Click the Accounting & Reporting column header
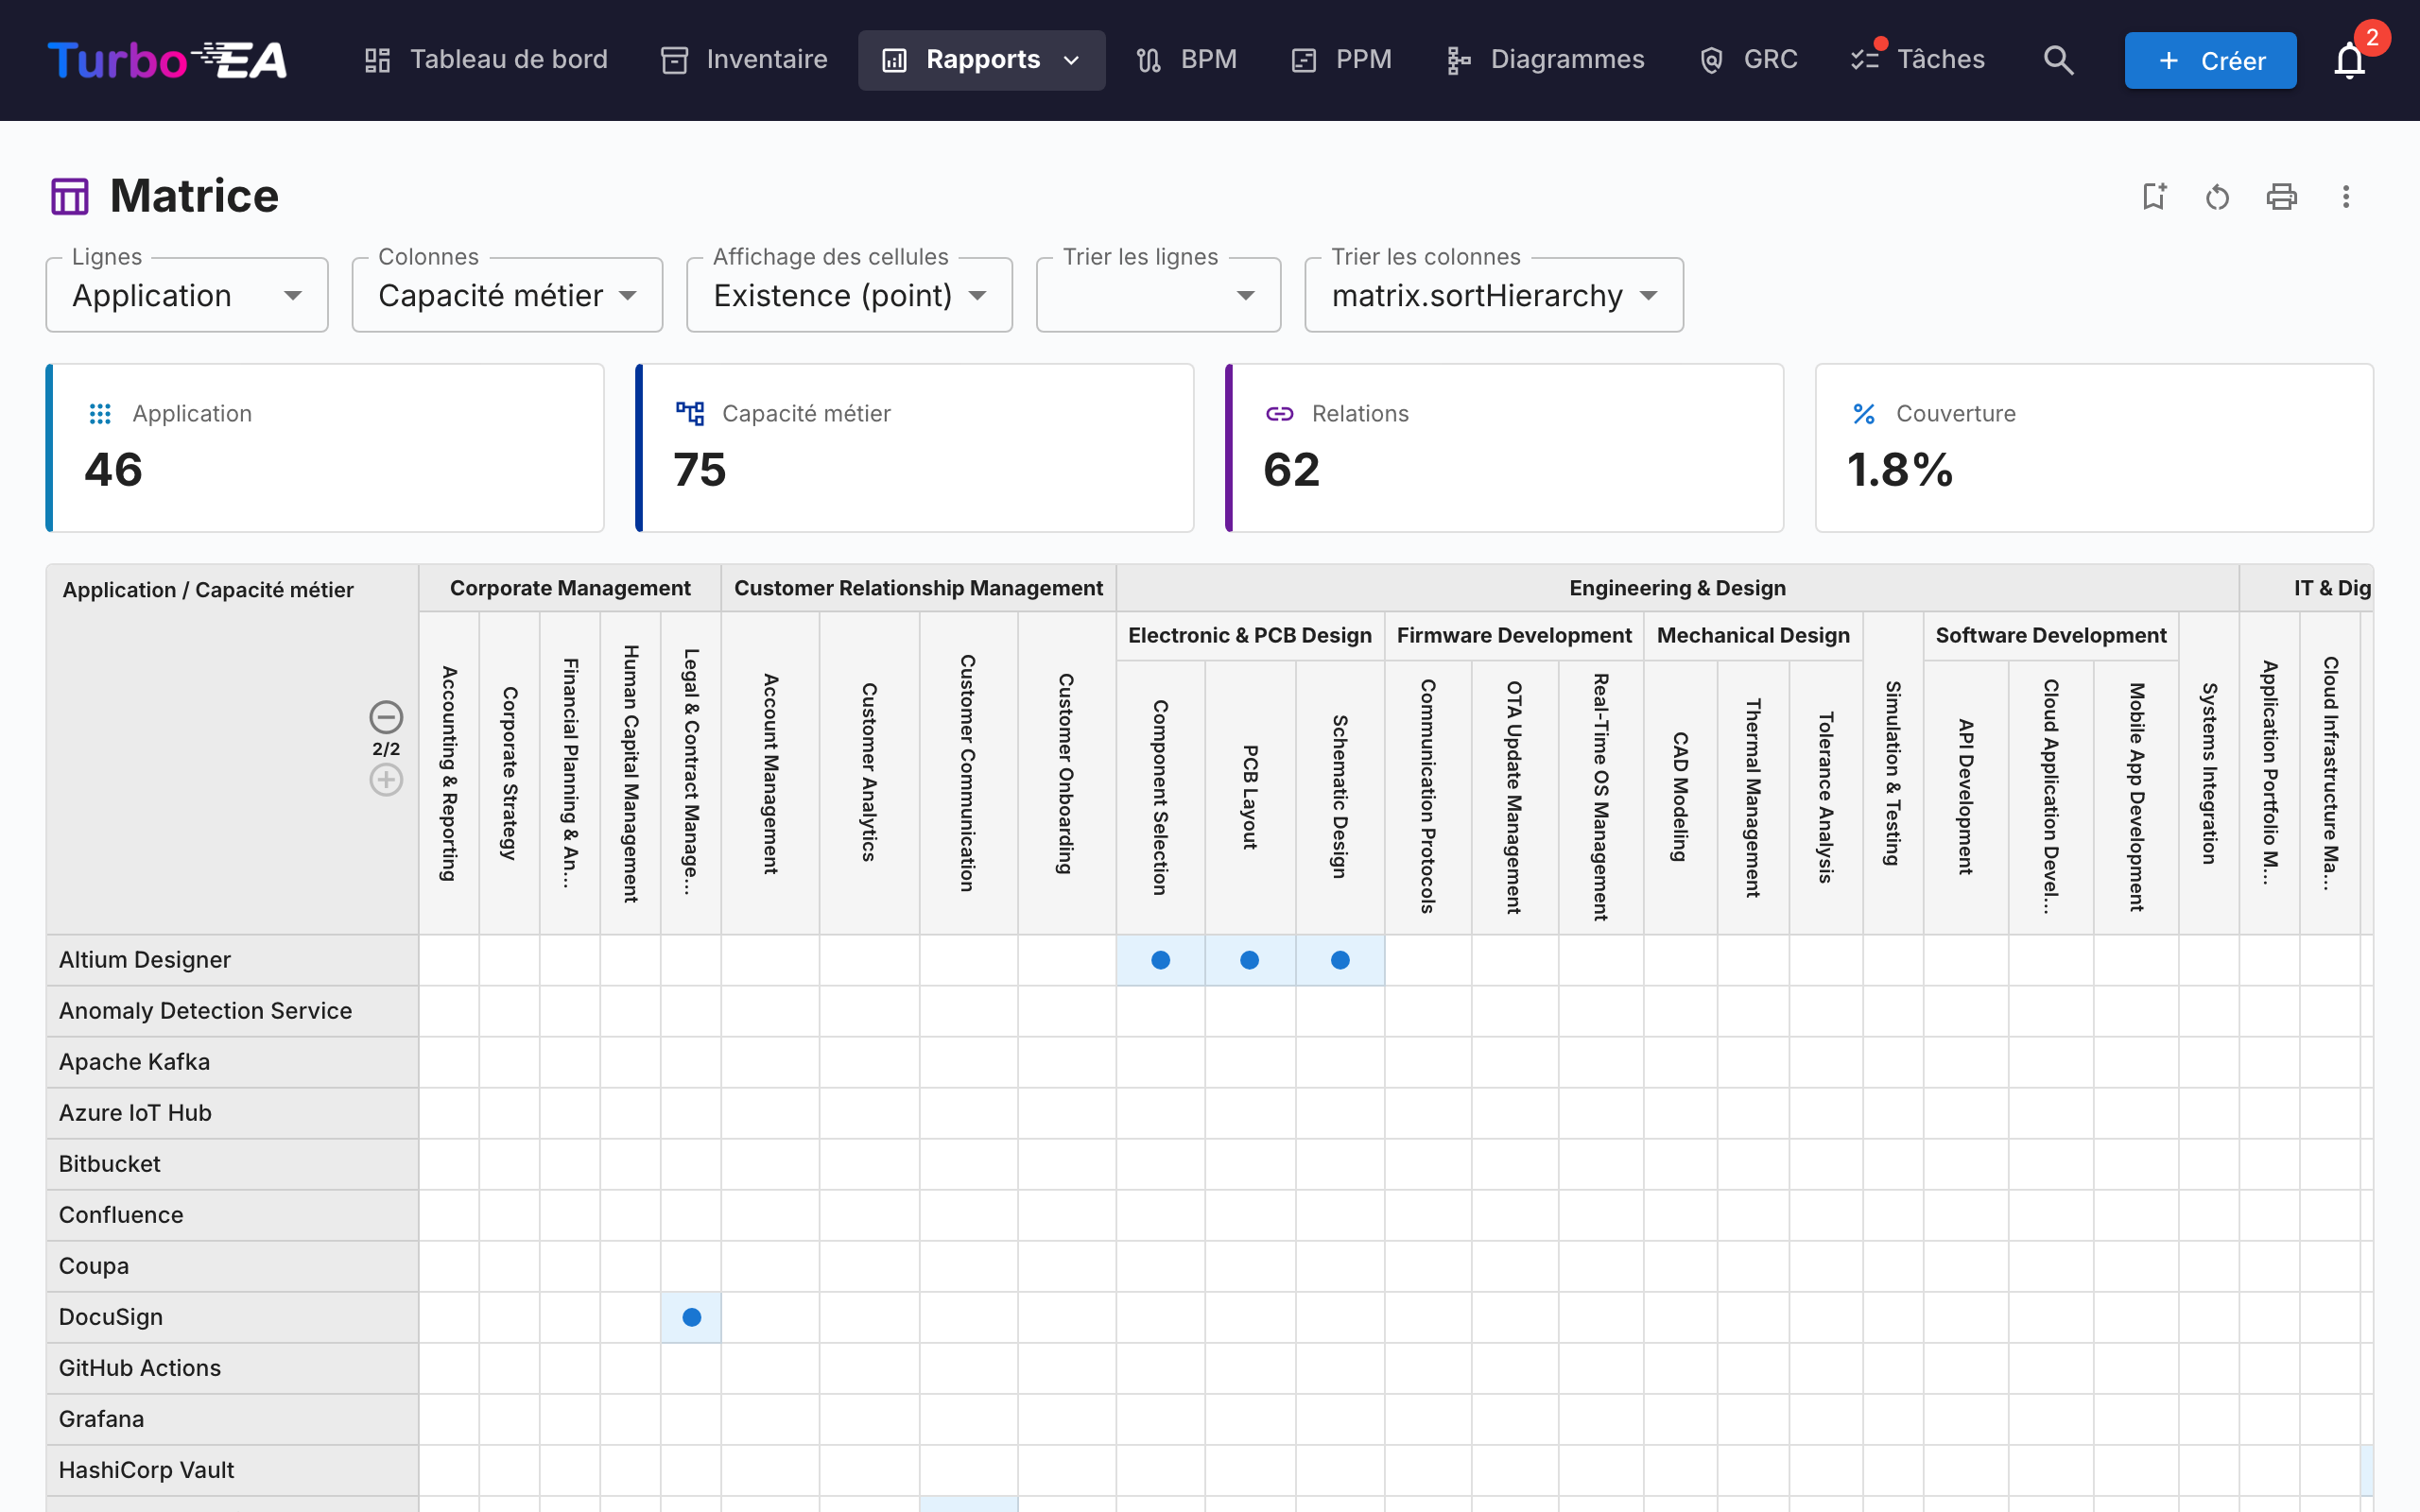This screenshot has width=2420, height=1512. point(450,773)
